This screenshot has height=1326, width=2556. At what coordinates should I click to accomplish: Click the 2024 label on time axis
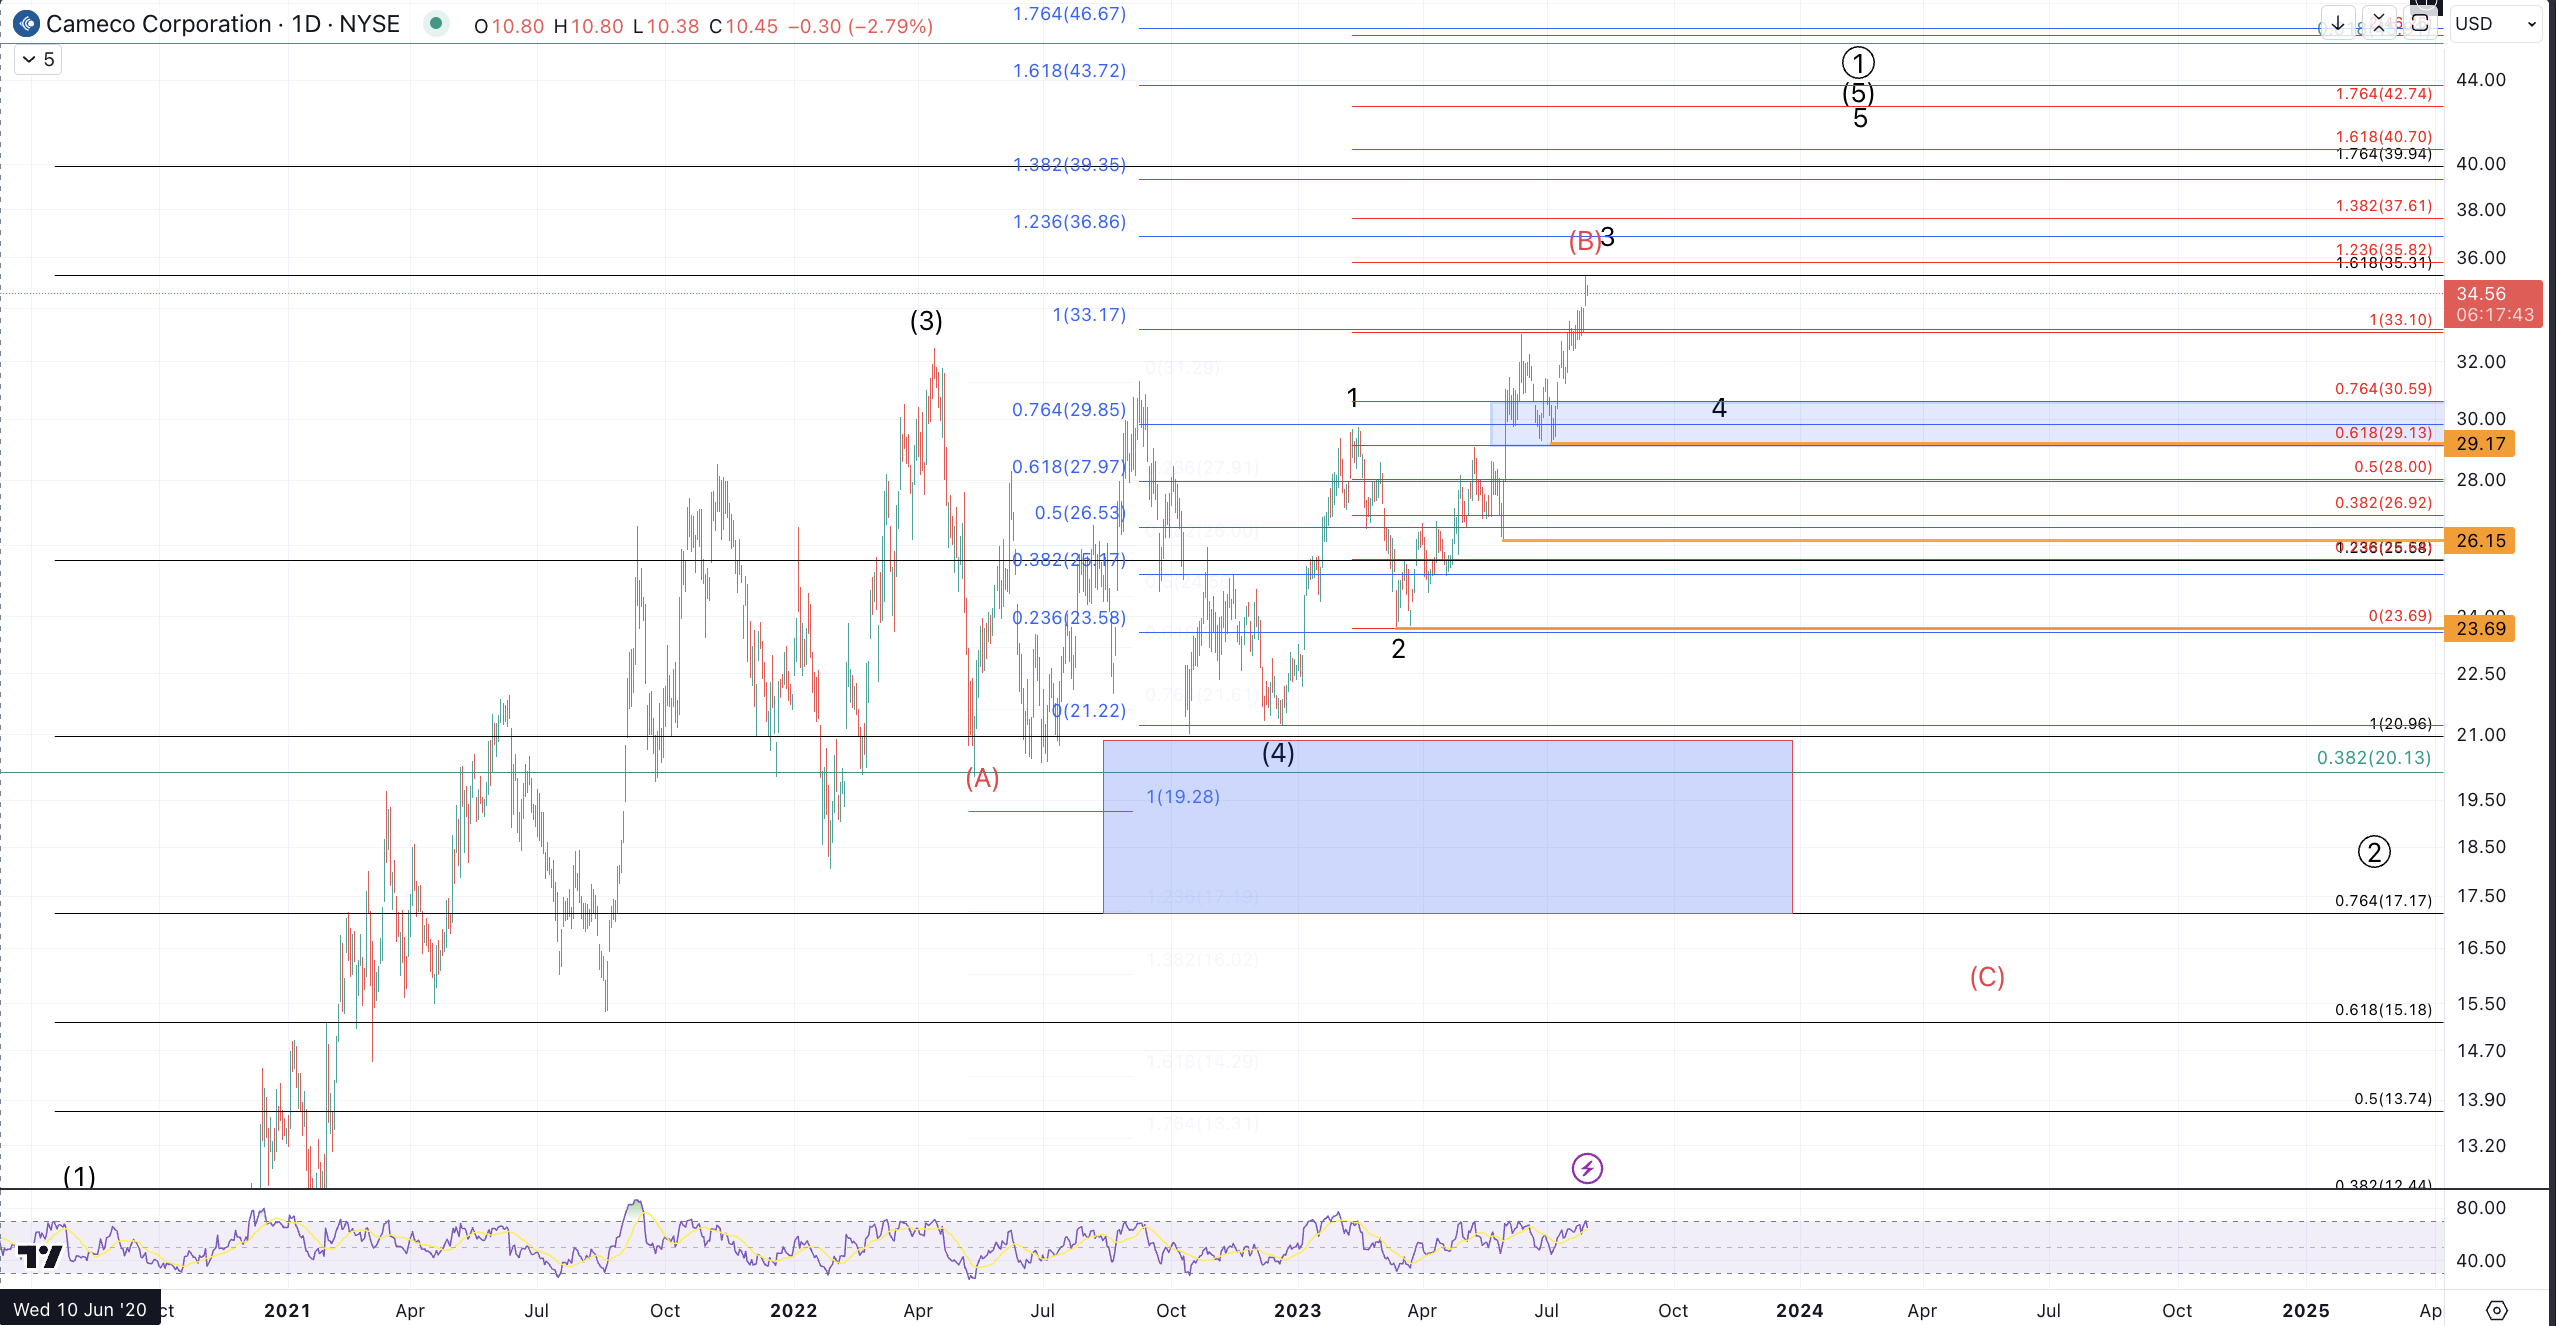coord(1799,1311)
